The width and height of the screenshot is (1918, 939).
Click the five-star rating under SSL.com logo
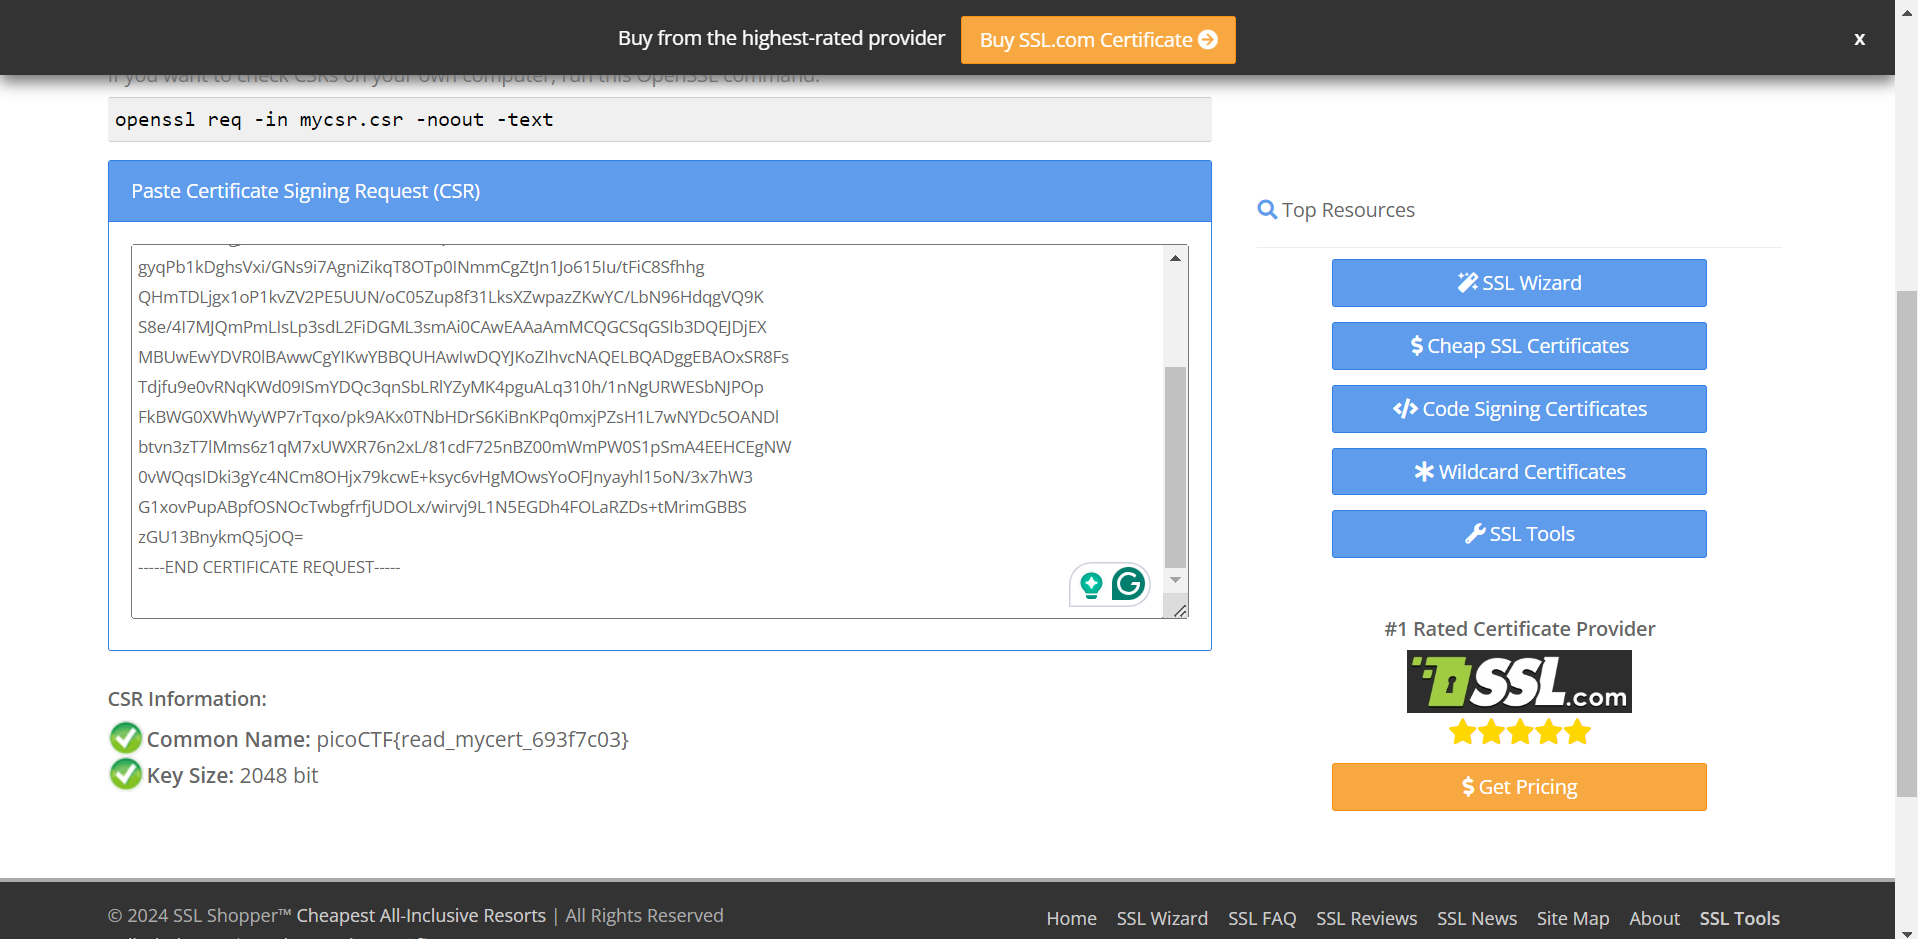point(1520,732)
